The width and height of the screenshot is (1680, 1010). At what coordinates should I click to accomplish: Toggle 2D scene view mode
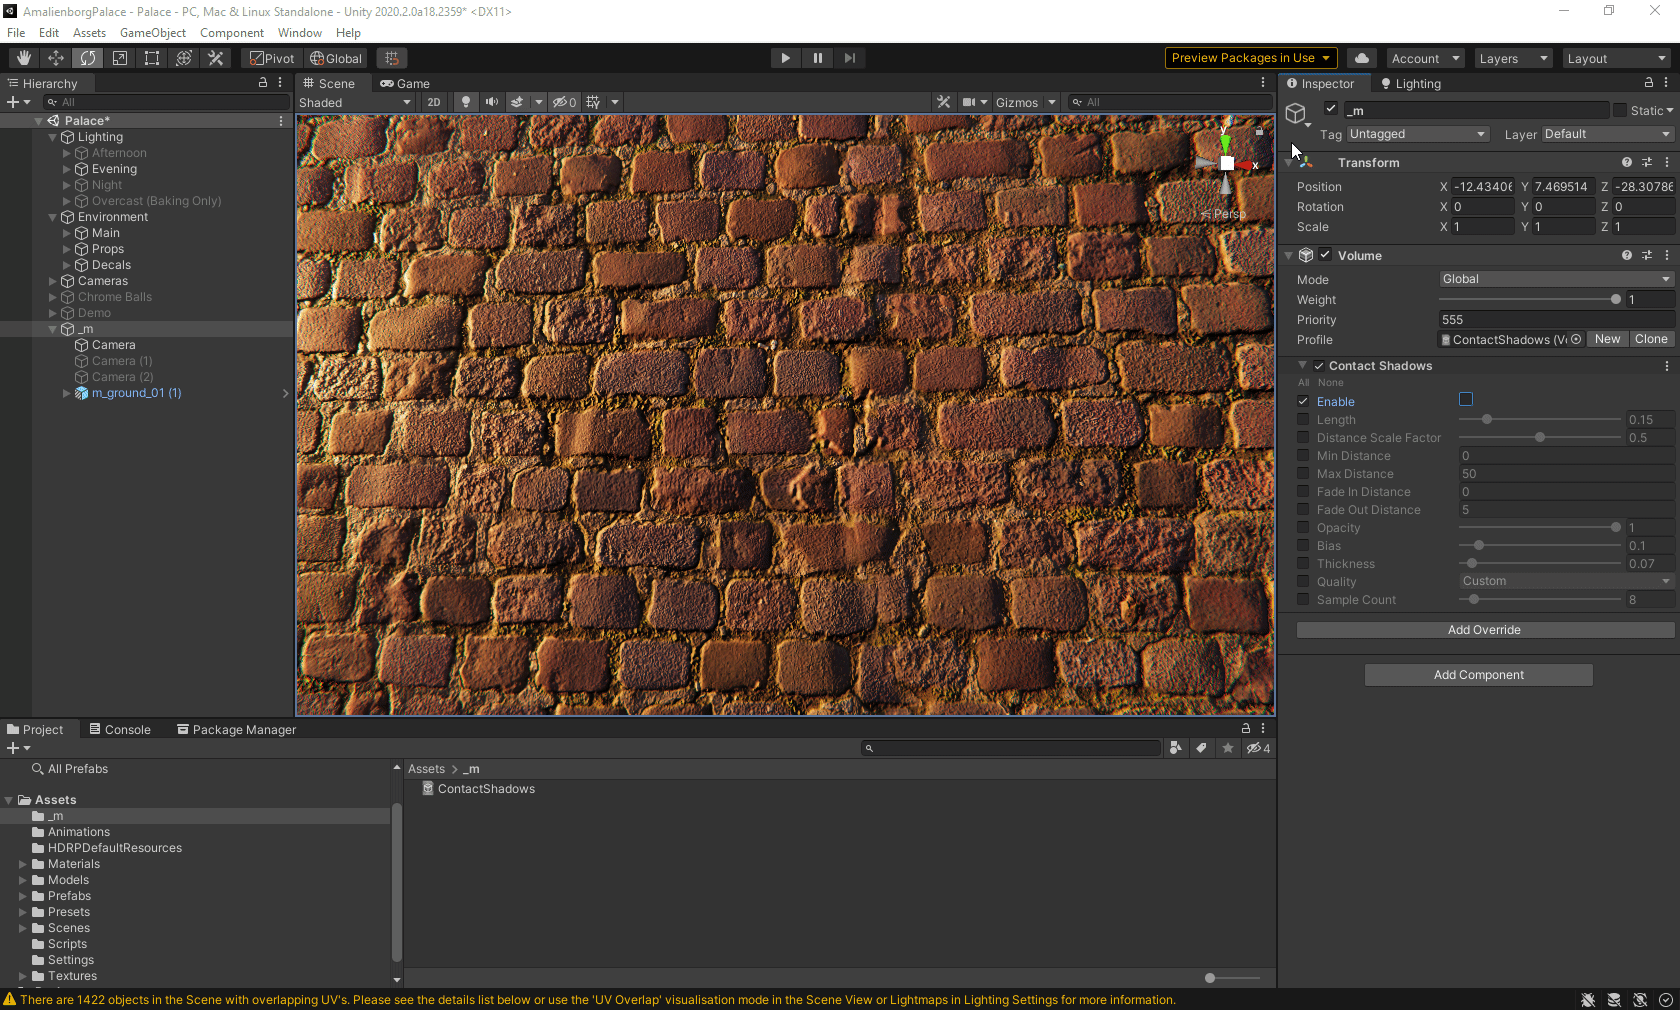coord(434,102)
